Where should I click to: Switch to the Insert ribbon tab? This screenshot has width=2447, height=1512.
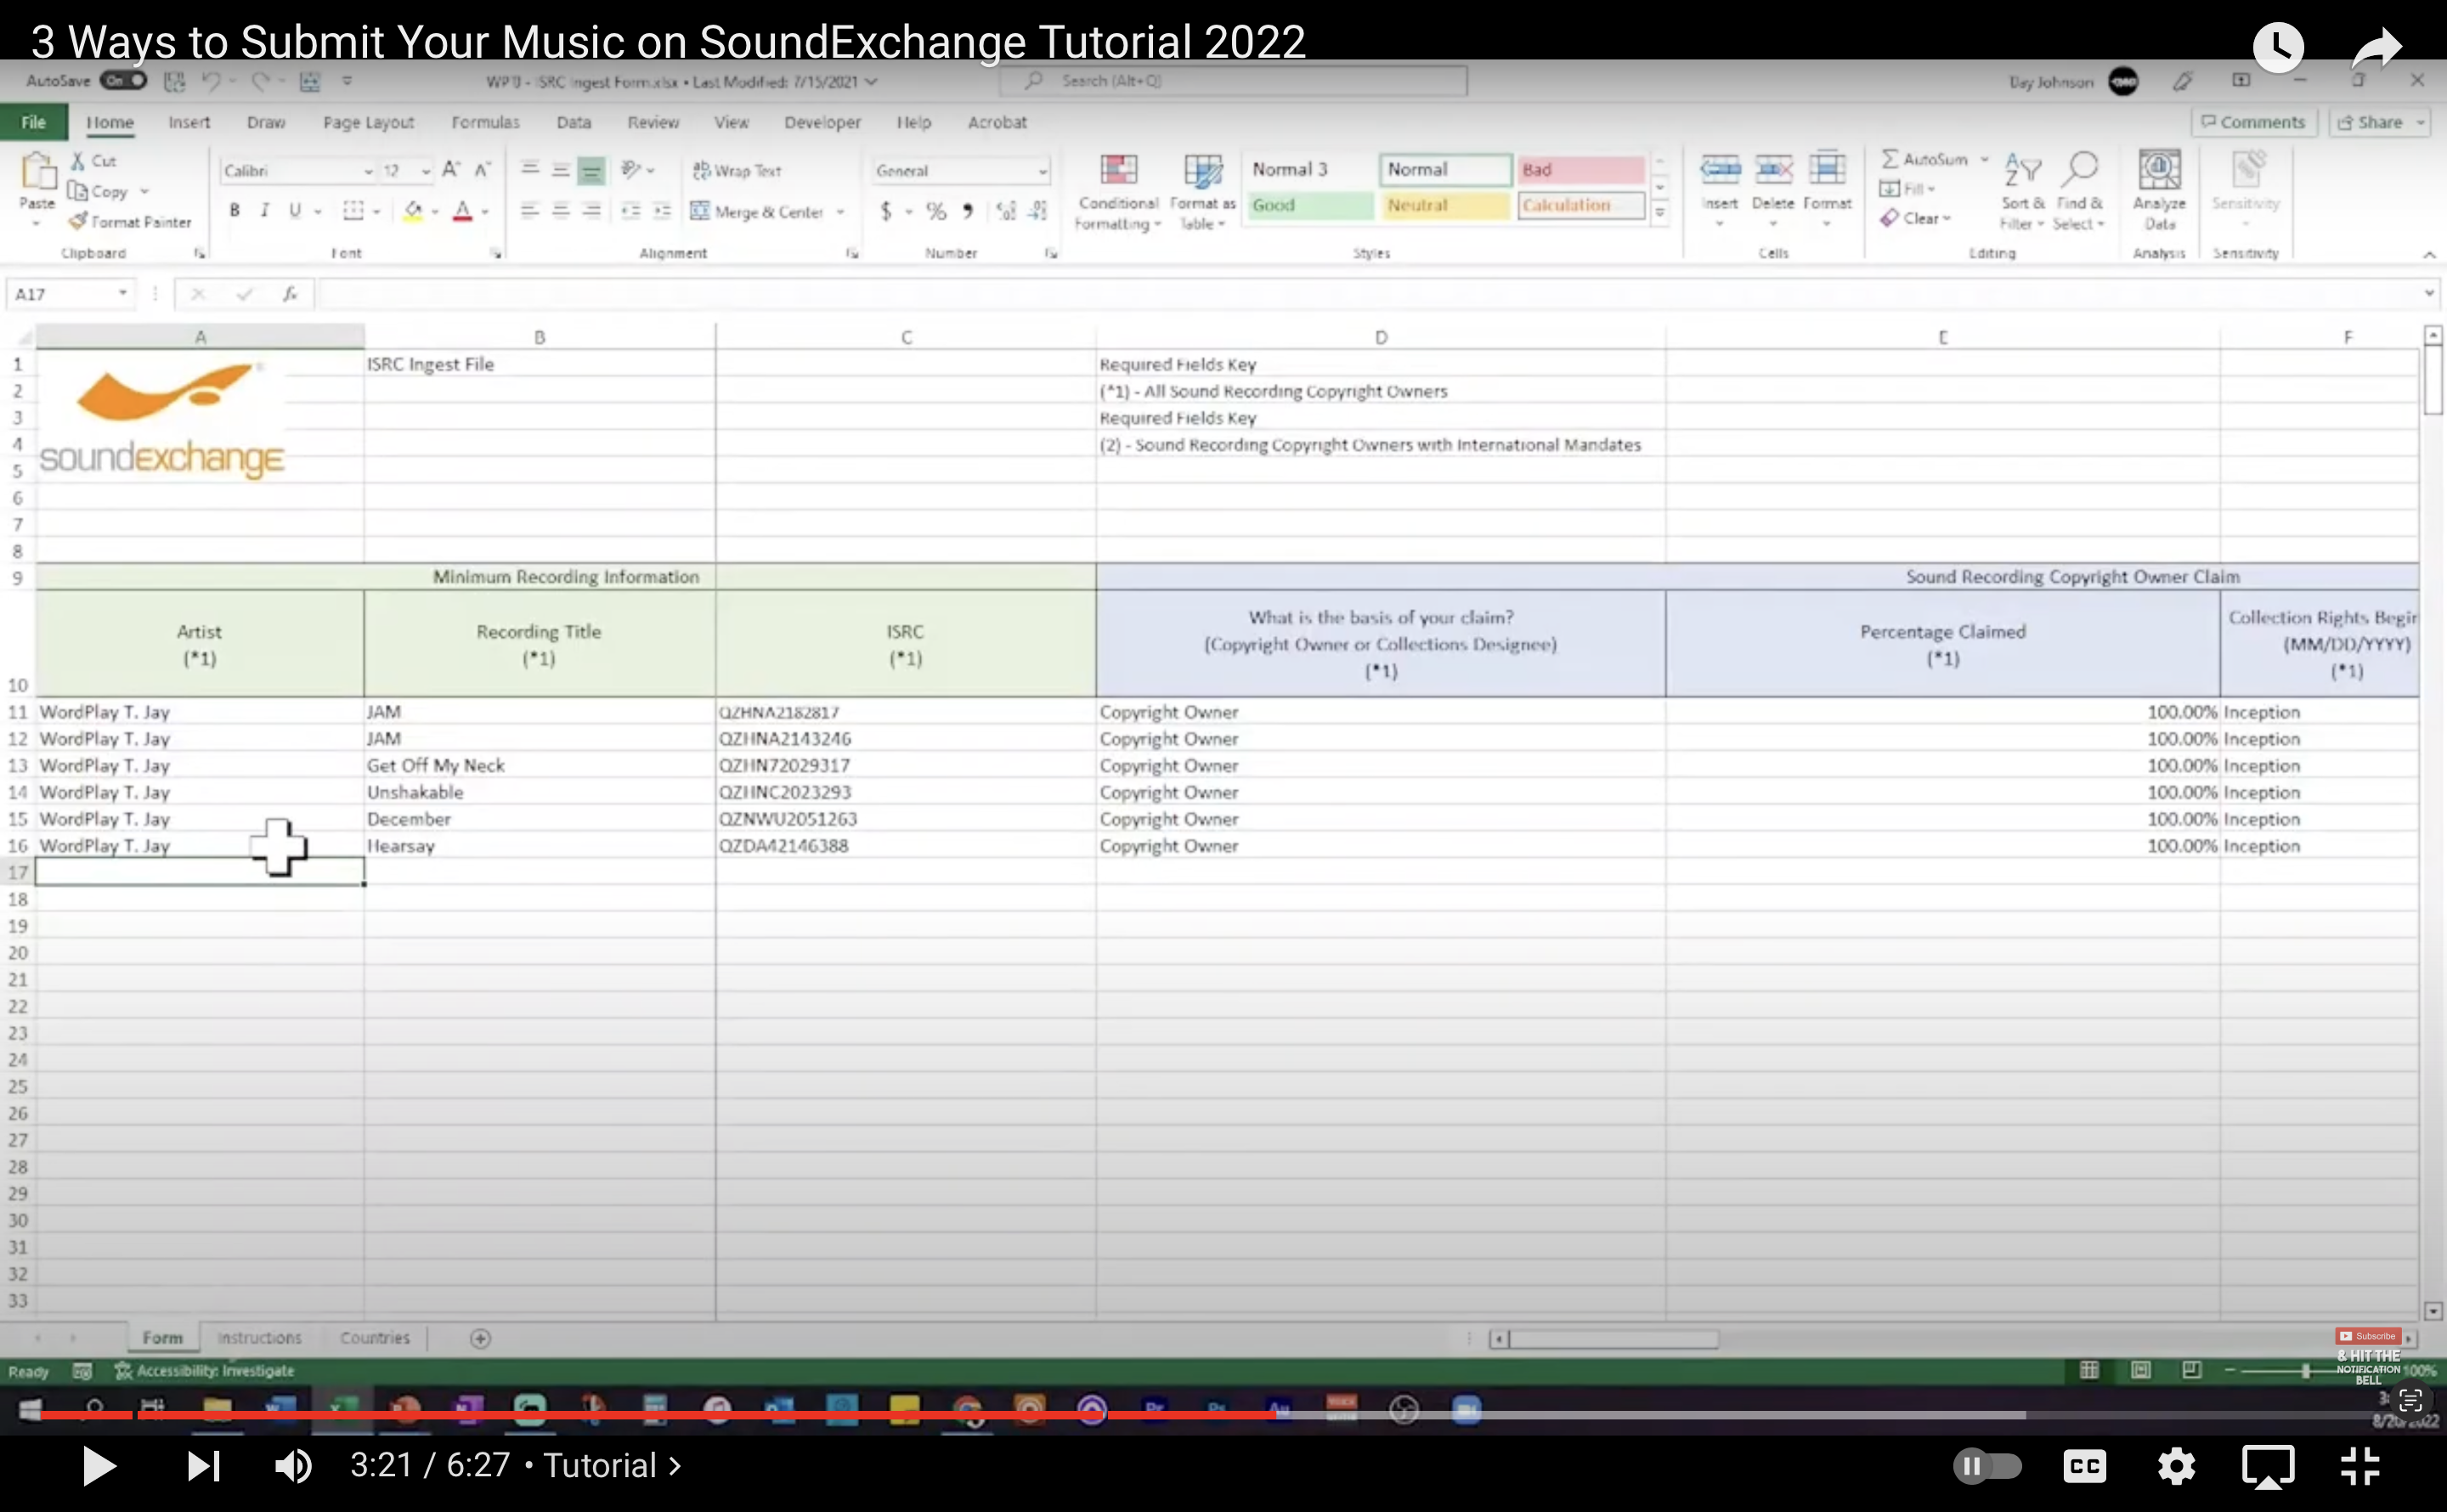[189, 122]
